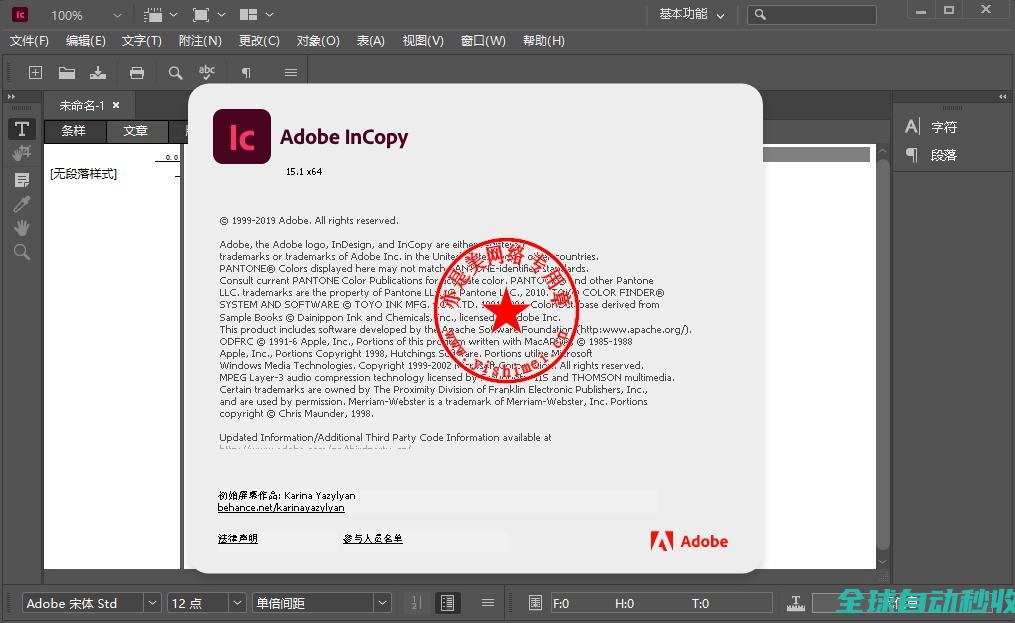The width and height of the screenshot is (1015, 623).
Task: Expand the Adobe 宋体 Std font dropdown
Action: [152, 603]
